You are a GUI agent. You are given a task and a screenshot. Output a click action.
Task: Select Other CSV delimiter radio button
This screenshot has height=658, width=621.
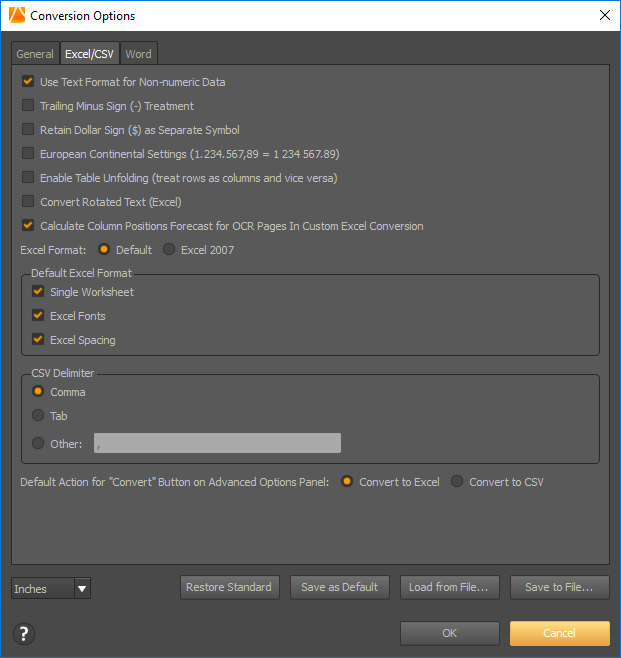[x=38, y=443]
